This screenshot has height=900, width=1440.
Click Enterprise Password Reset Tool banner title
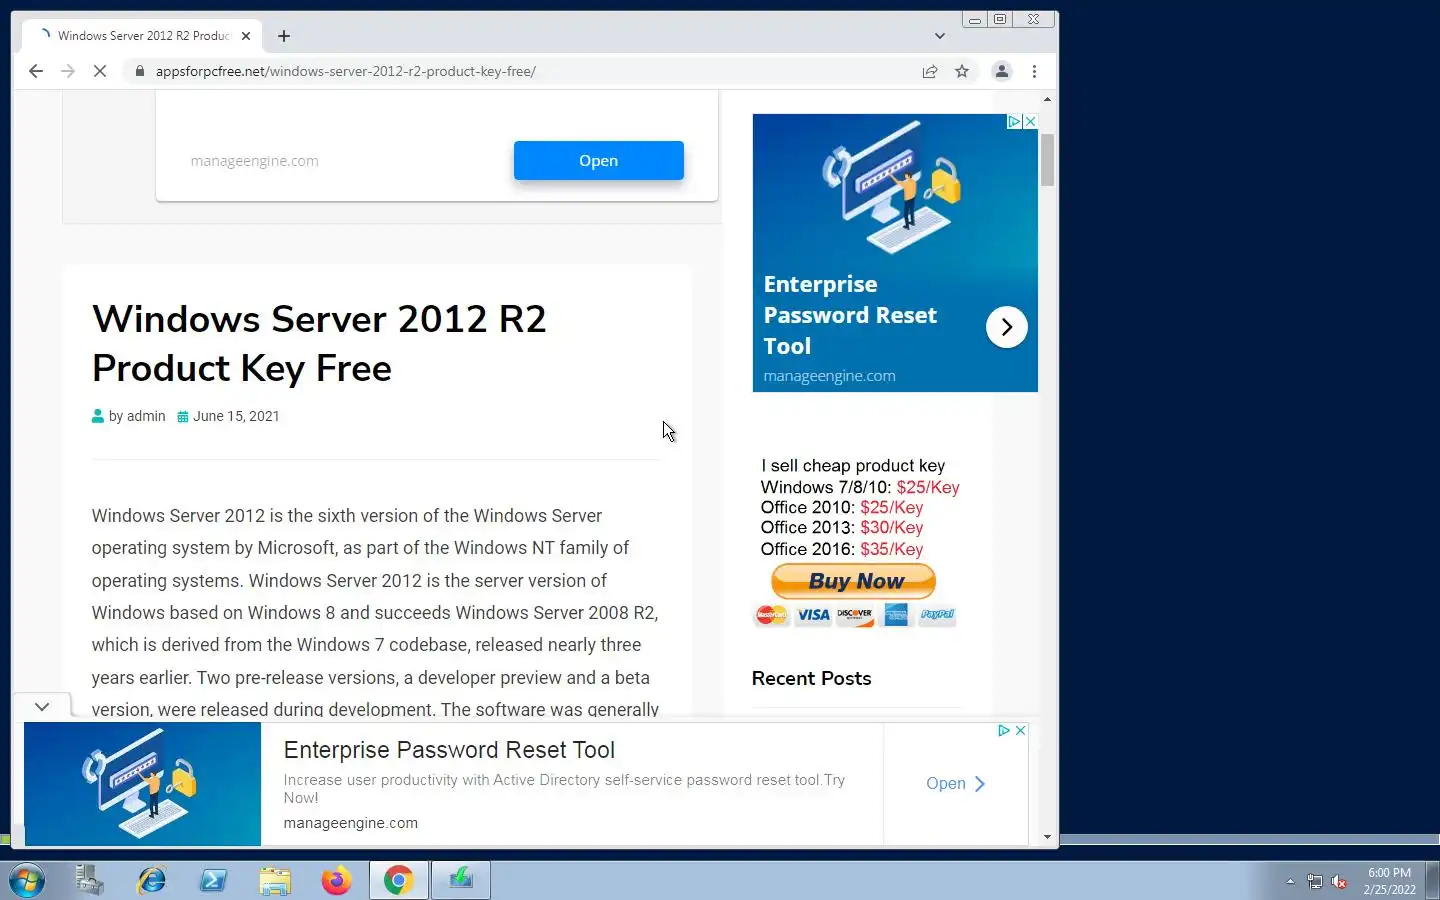coord(449,750)
